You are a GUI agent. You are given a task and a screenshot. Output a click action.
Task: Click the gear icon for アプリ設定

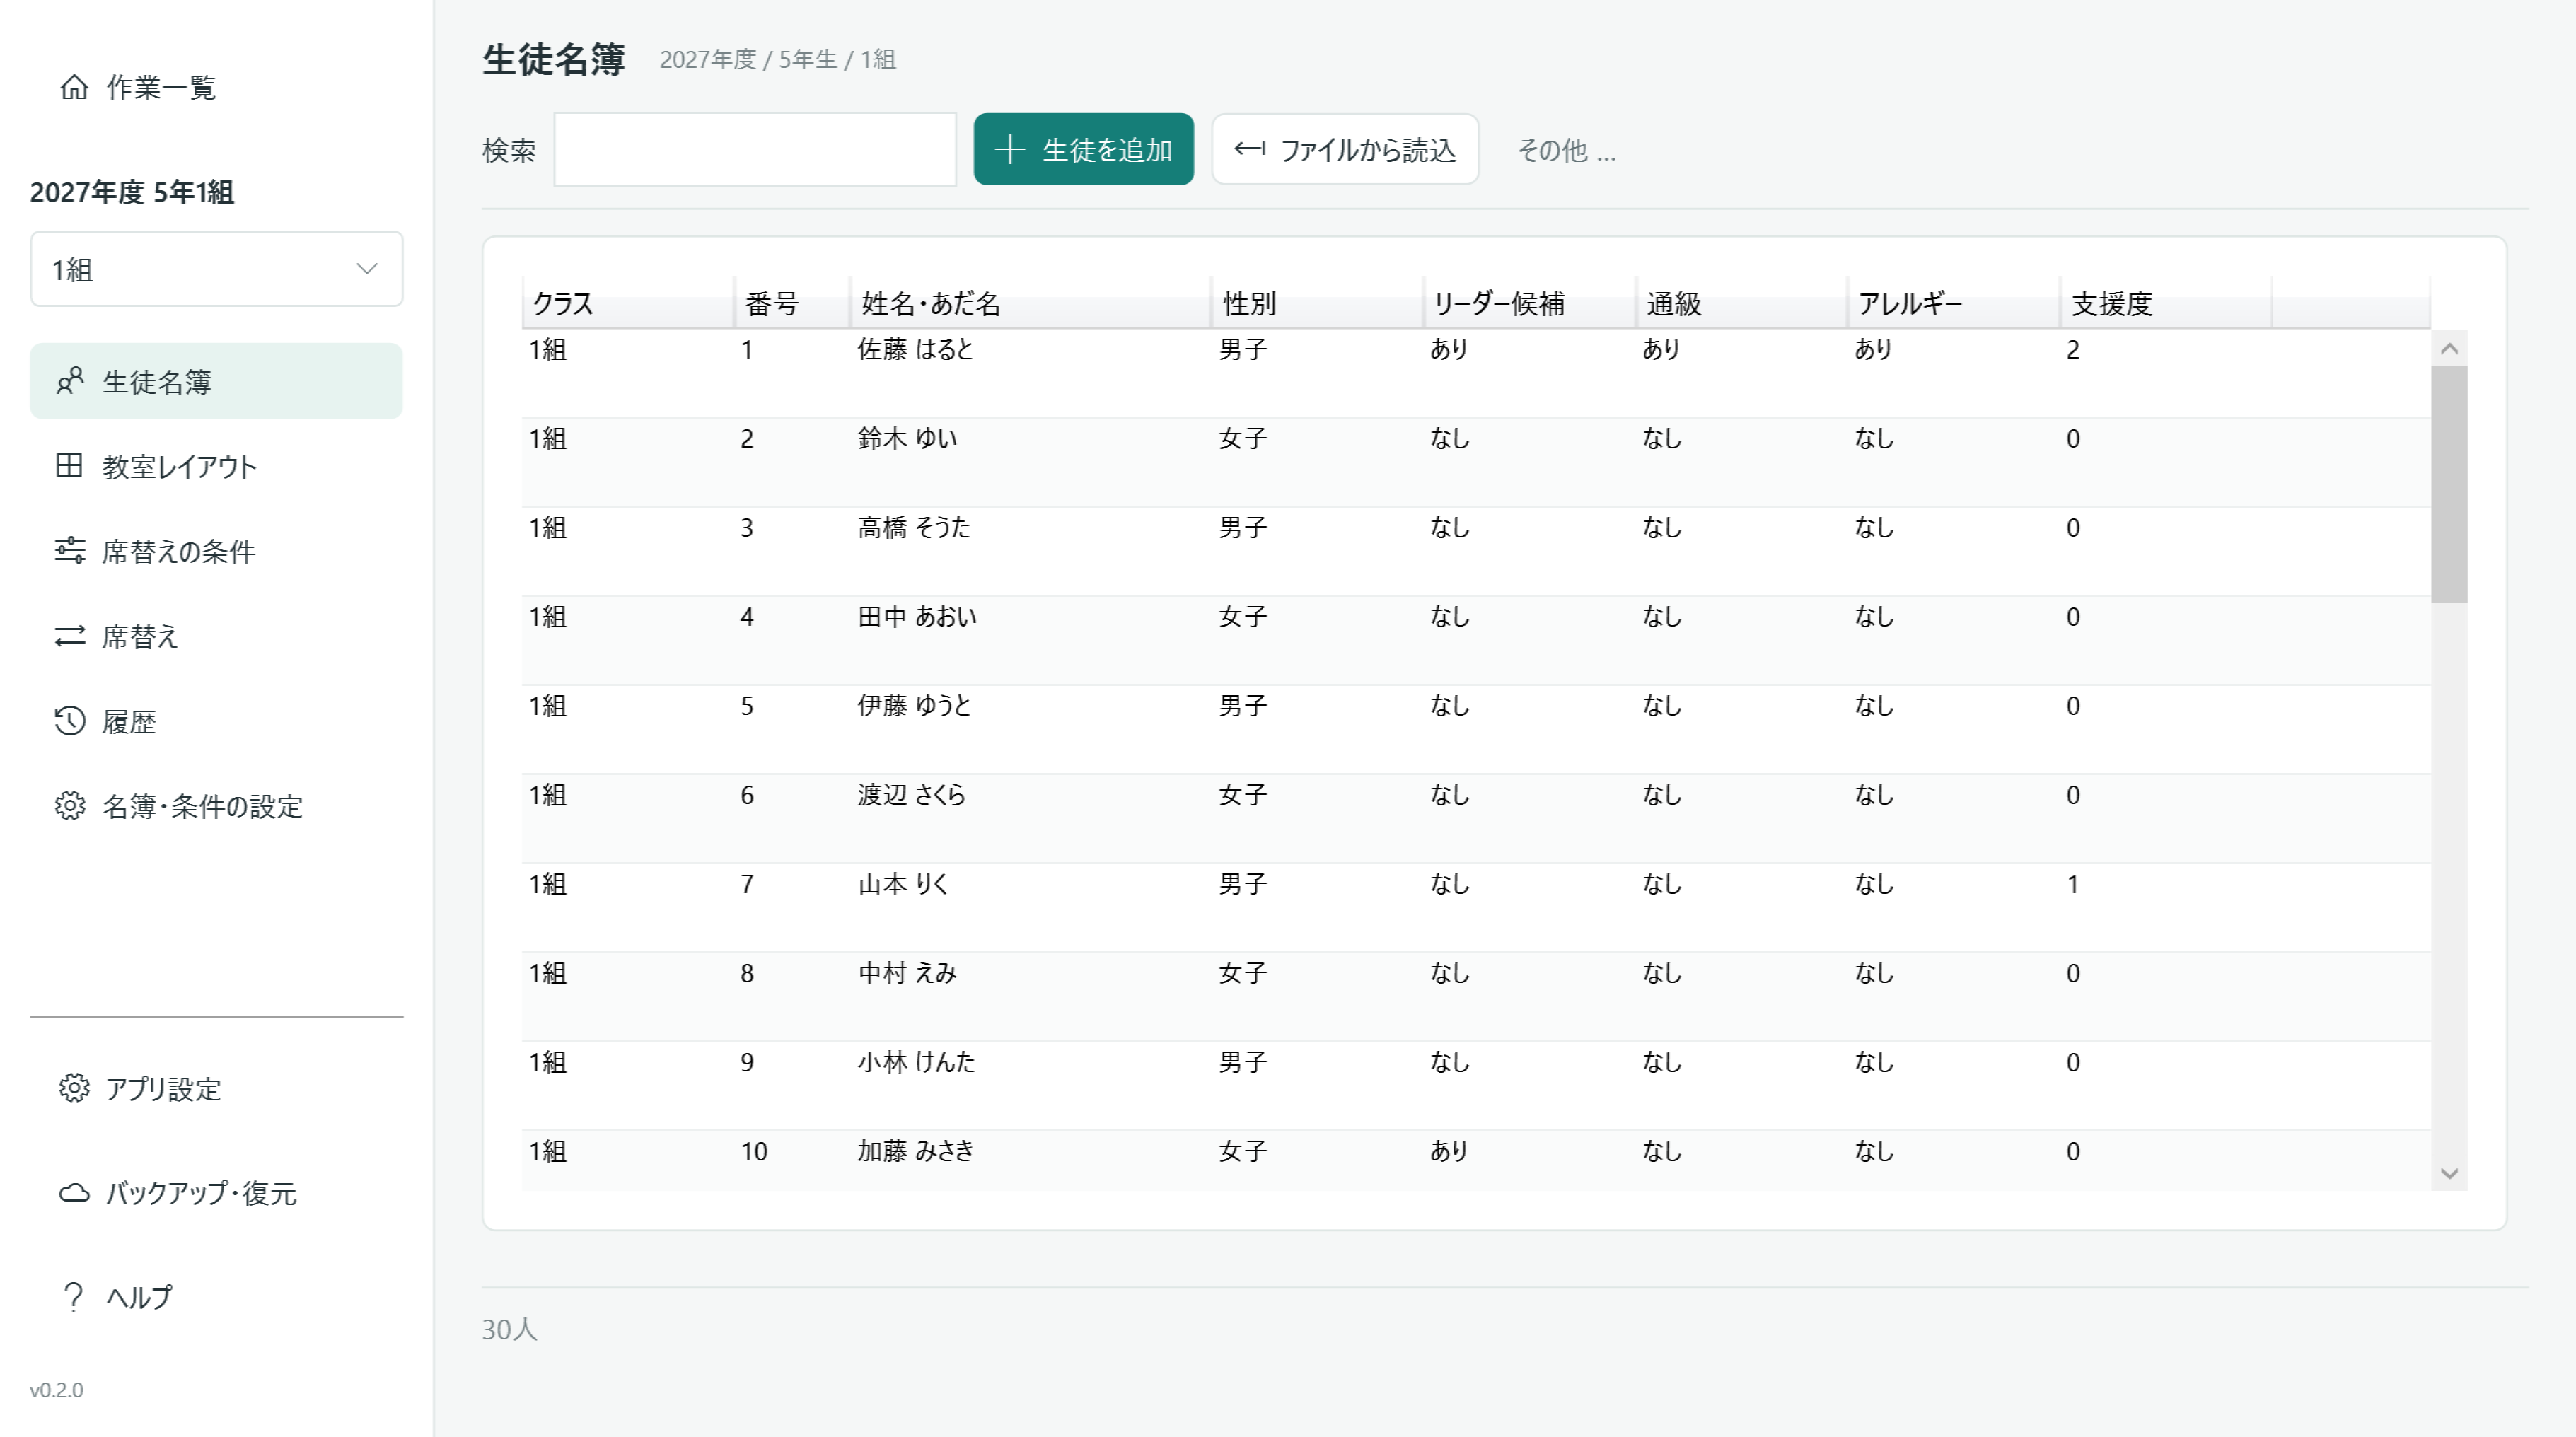coord(74,1088)
